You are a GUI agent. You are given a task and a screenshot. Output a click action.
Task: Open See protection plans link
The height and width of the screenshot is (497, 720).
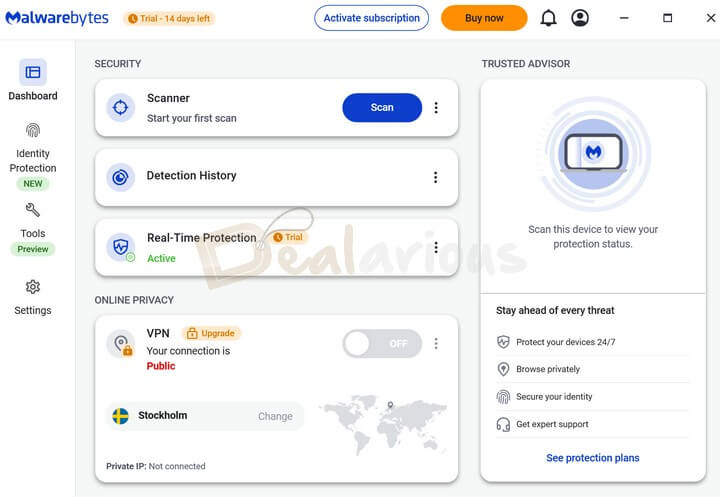point(593,458)
